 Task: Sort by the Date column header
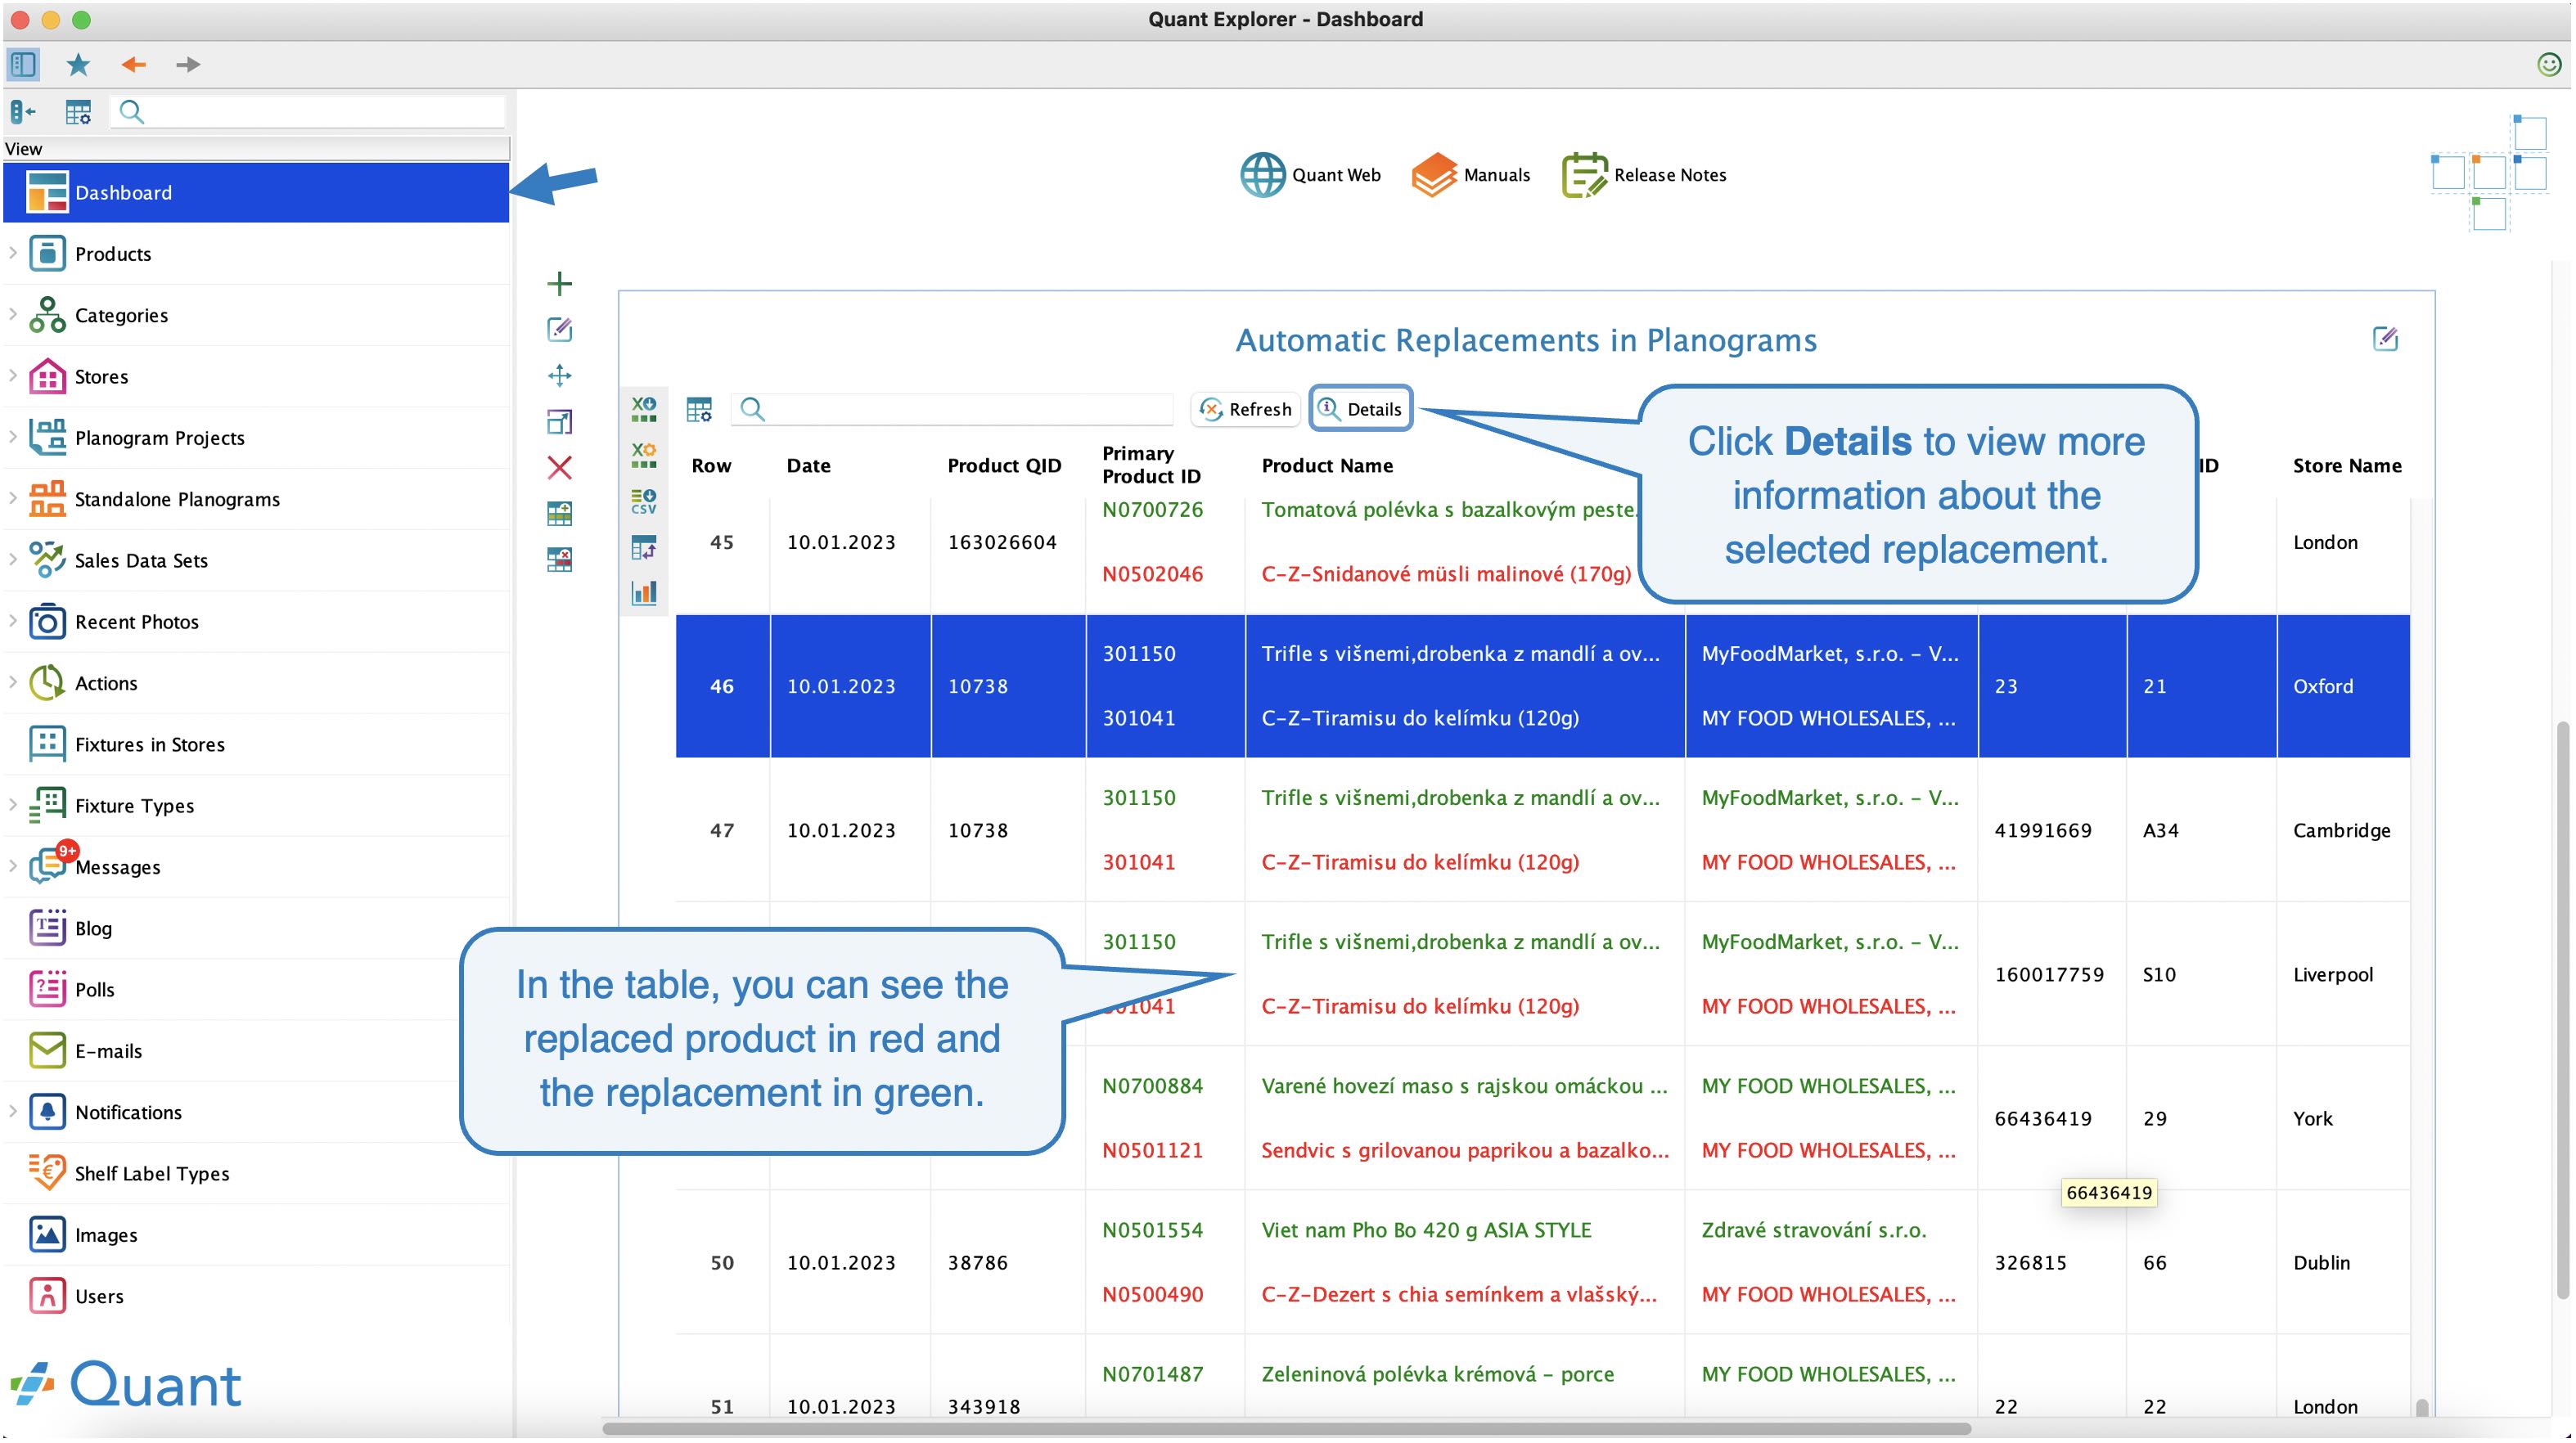tap(808, 466)
